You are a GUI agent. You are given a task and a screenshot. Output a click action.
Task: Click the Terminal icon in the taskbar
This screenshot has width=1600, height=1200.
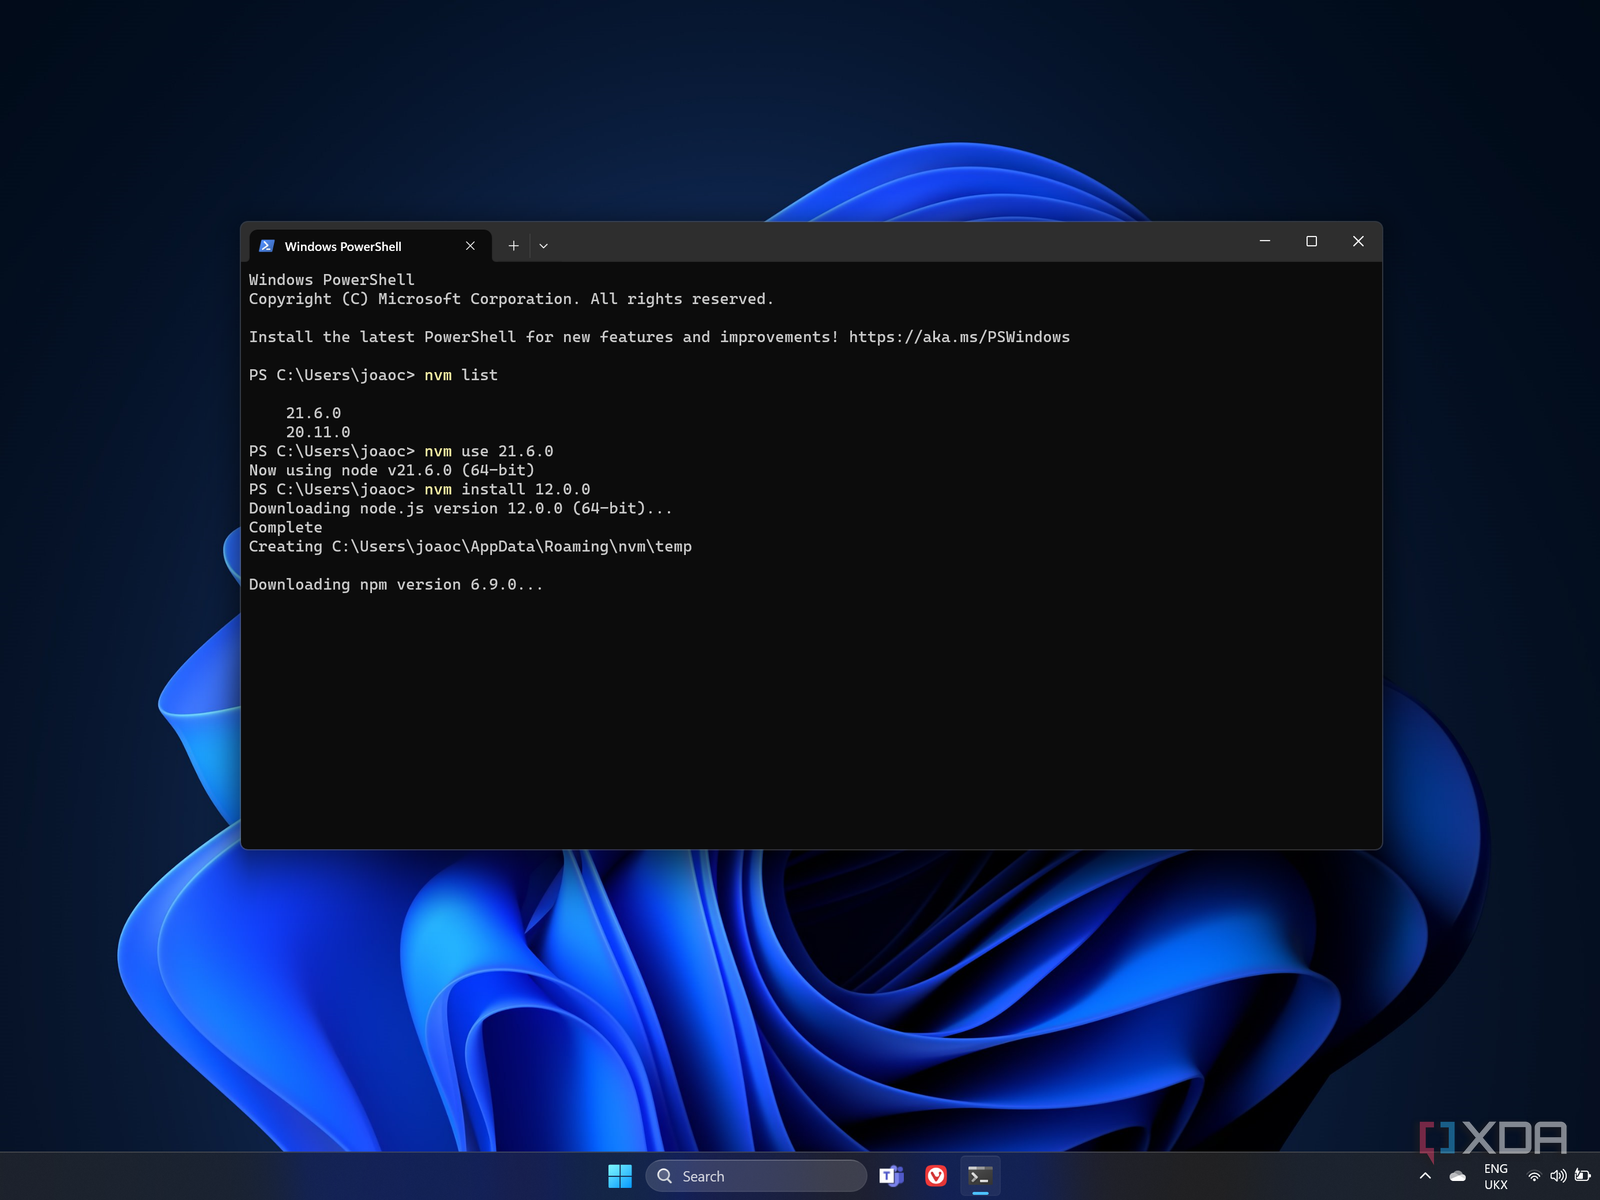point(980,1176)
